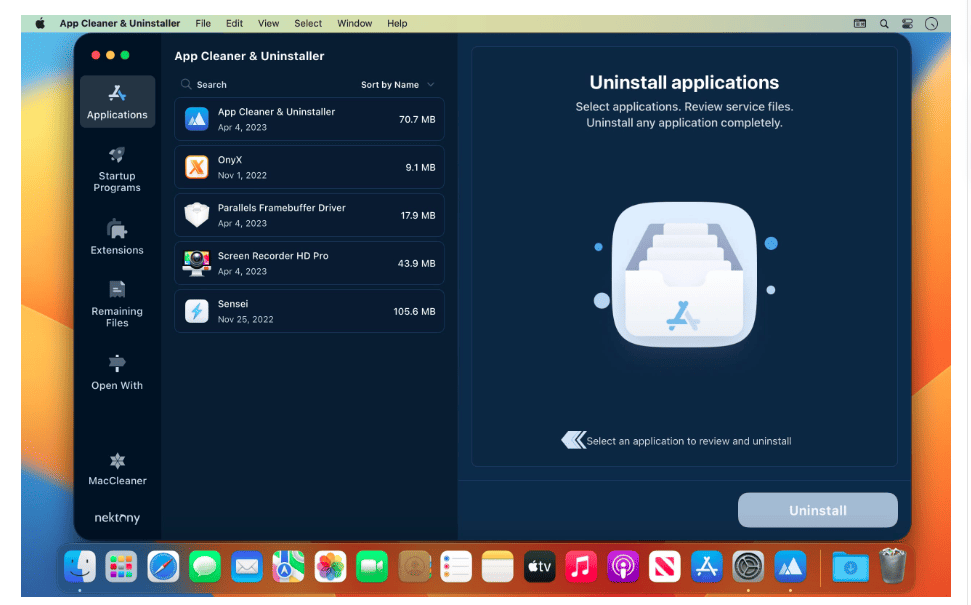Open Safari from the Dock
The height and width of the screenshot is (605, 971).
tap(163, 566)
